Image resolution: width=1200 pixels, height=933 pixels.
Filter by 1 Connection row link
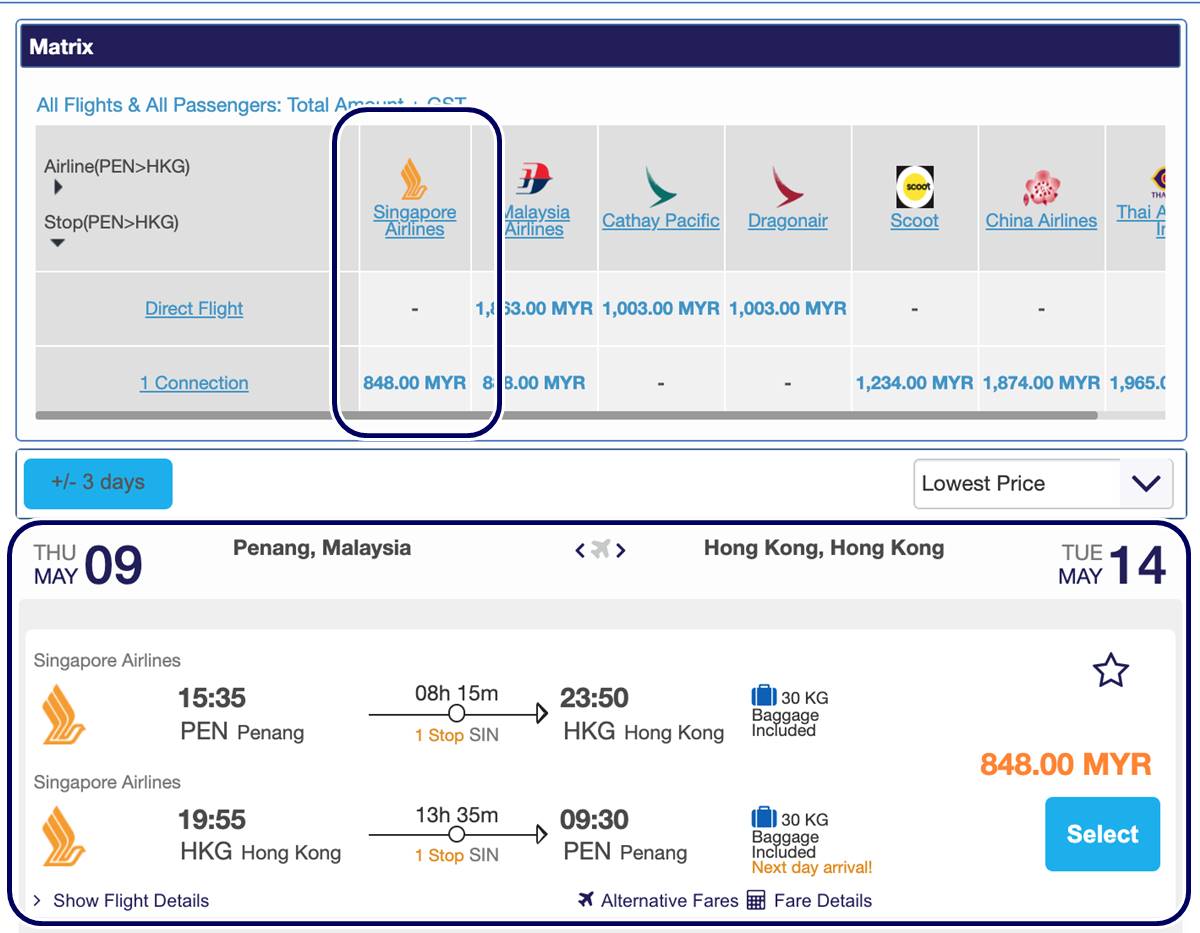pyautogui.click(x=194, y=383)
